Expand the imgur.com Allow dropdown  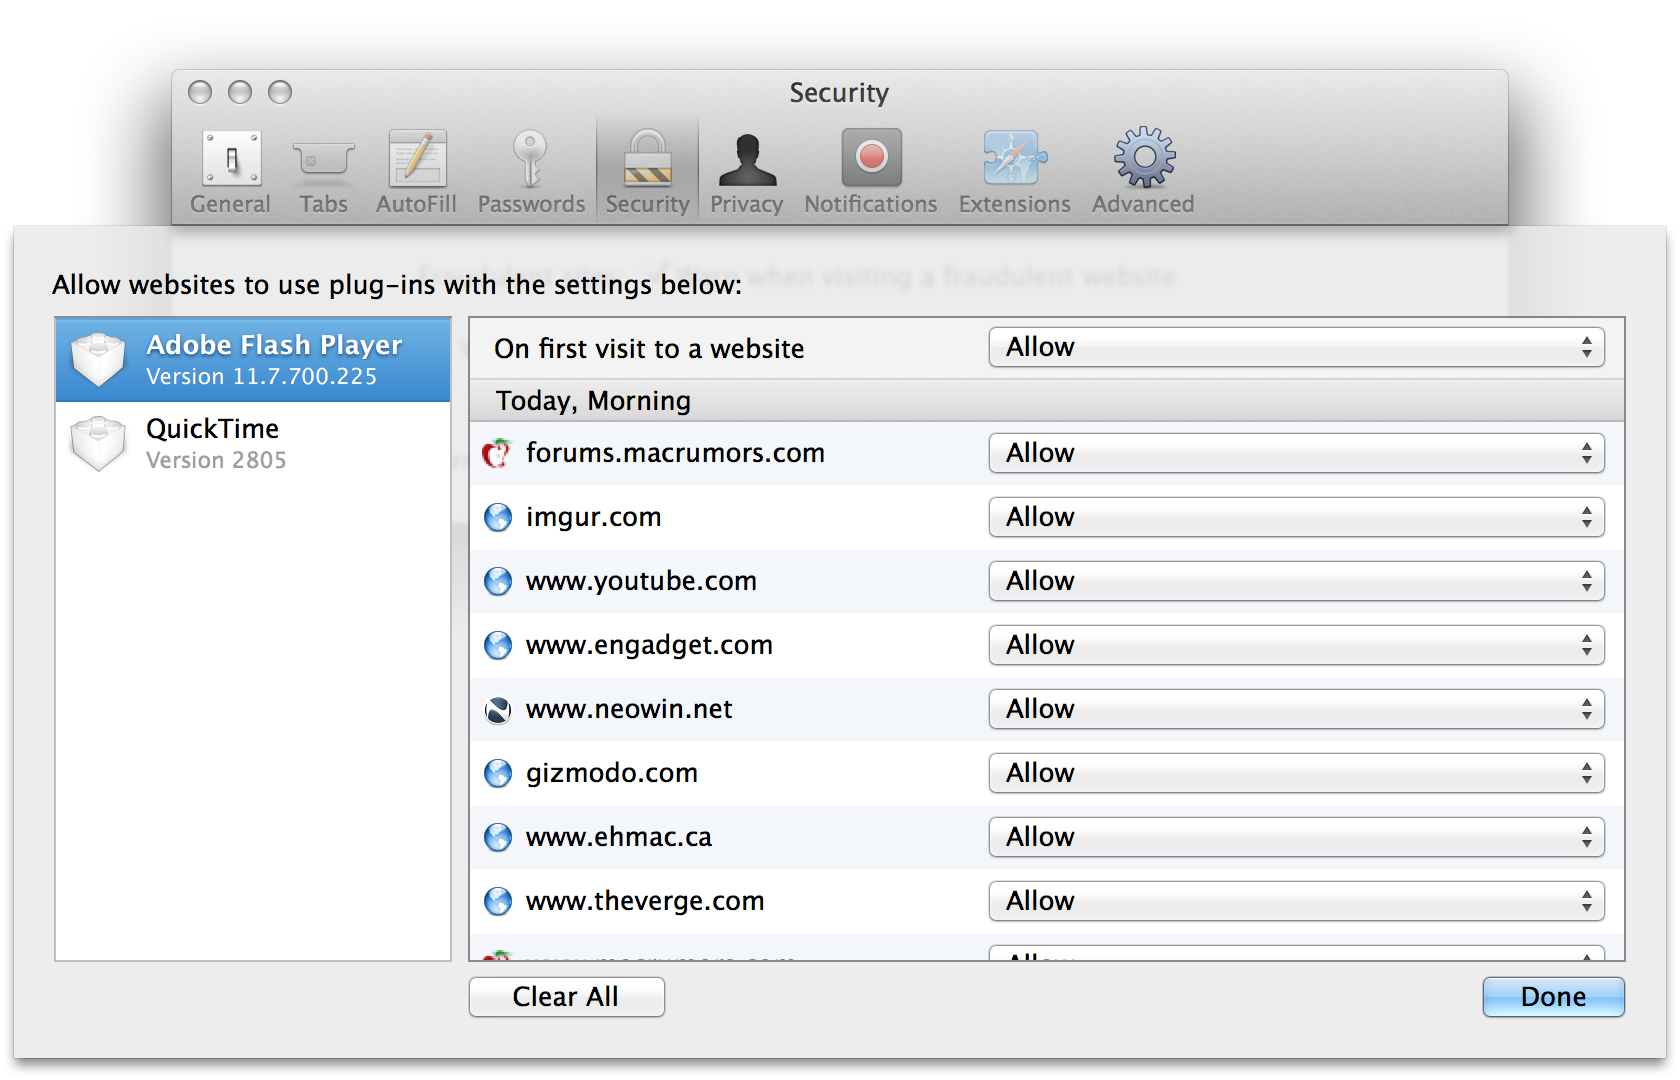1296,518
